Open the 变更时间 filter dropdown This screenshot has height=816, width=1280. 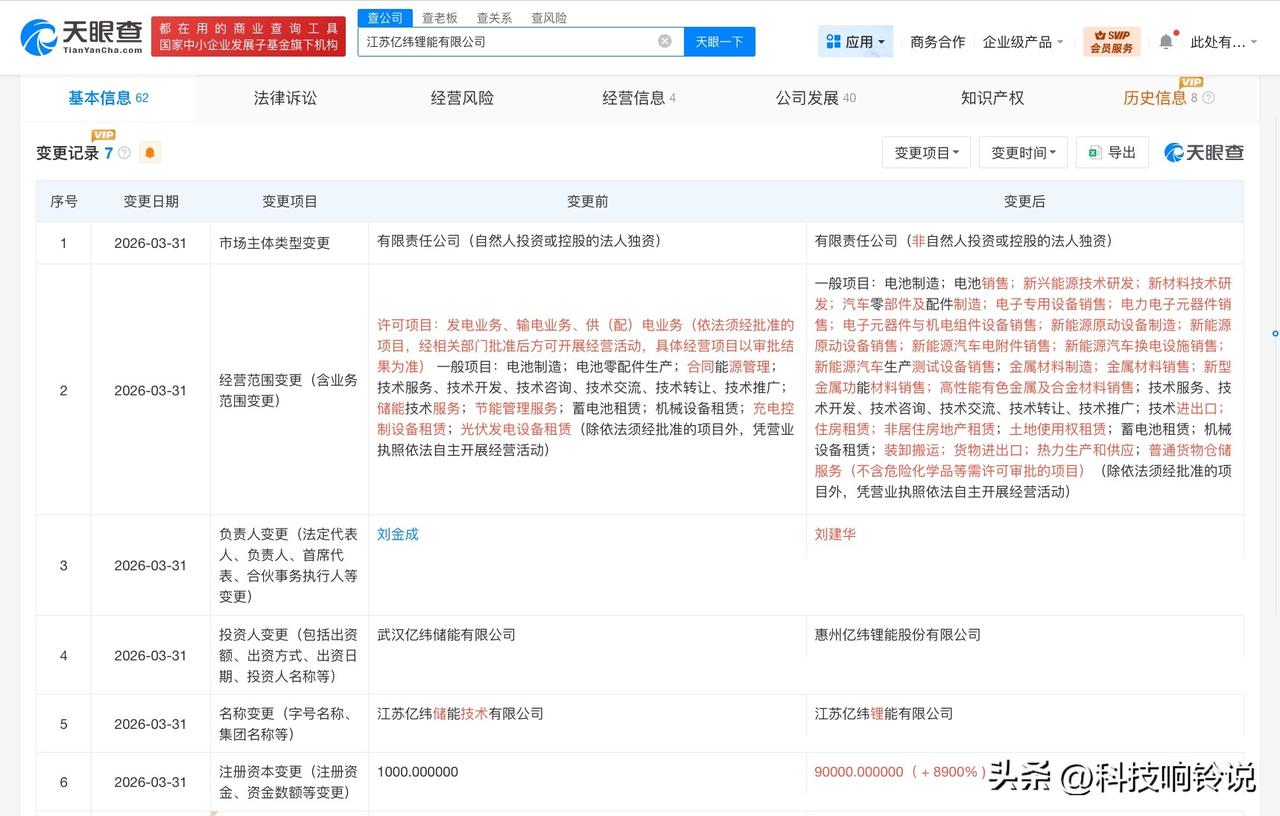[x=1023, y=153]
